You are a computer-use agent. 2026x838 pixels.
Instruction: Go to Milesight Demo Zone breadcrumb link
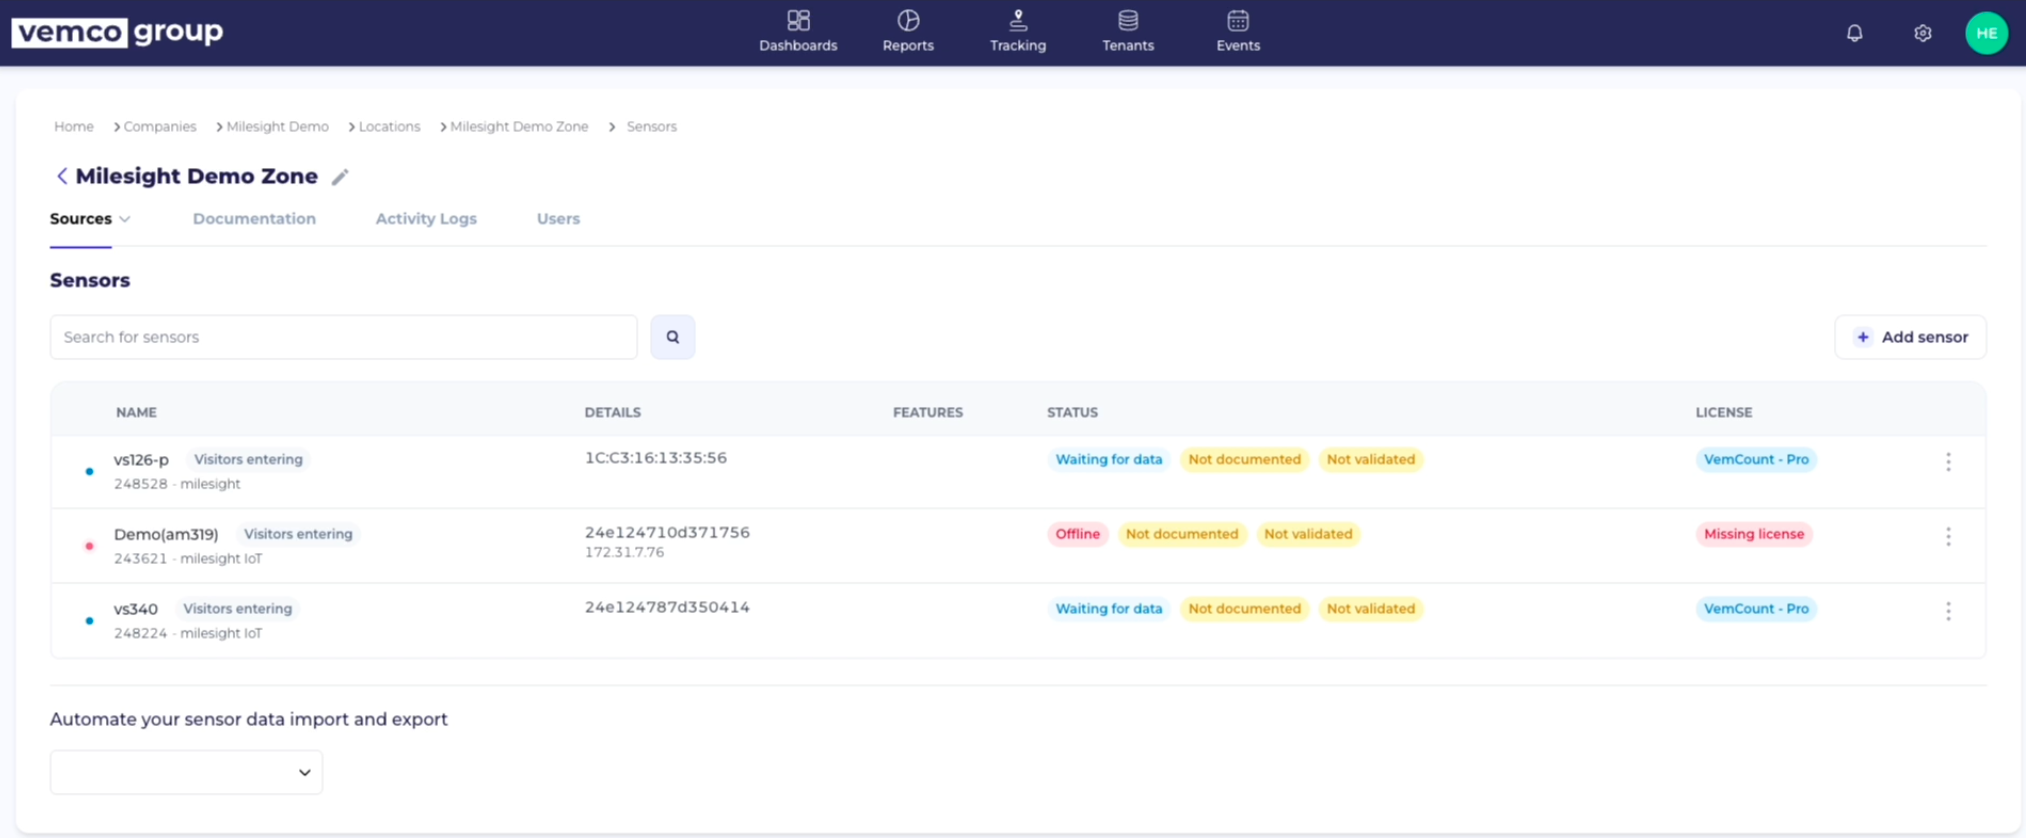[x=519, y=126]
